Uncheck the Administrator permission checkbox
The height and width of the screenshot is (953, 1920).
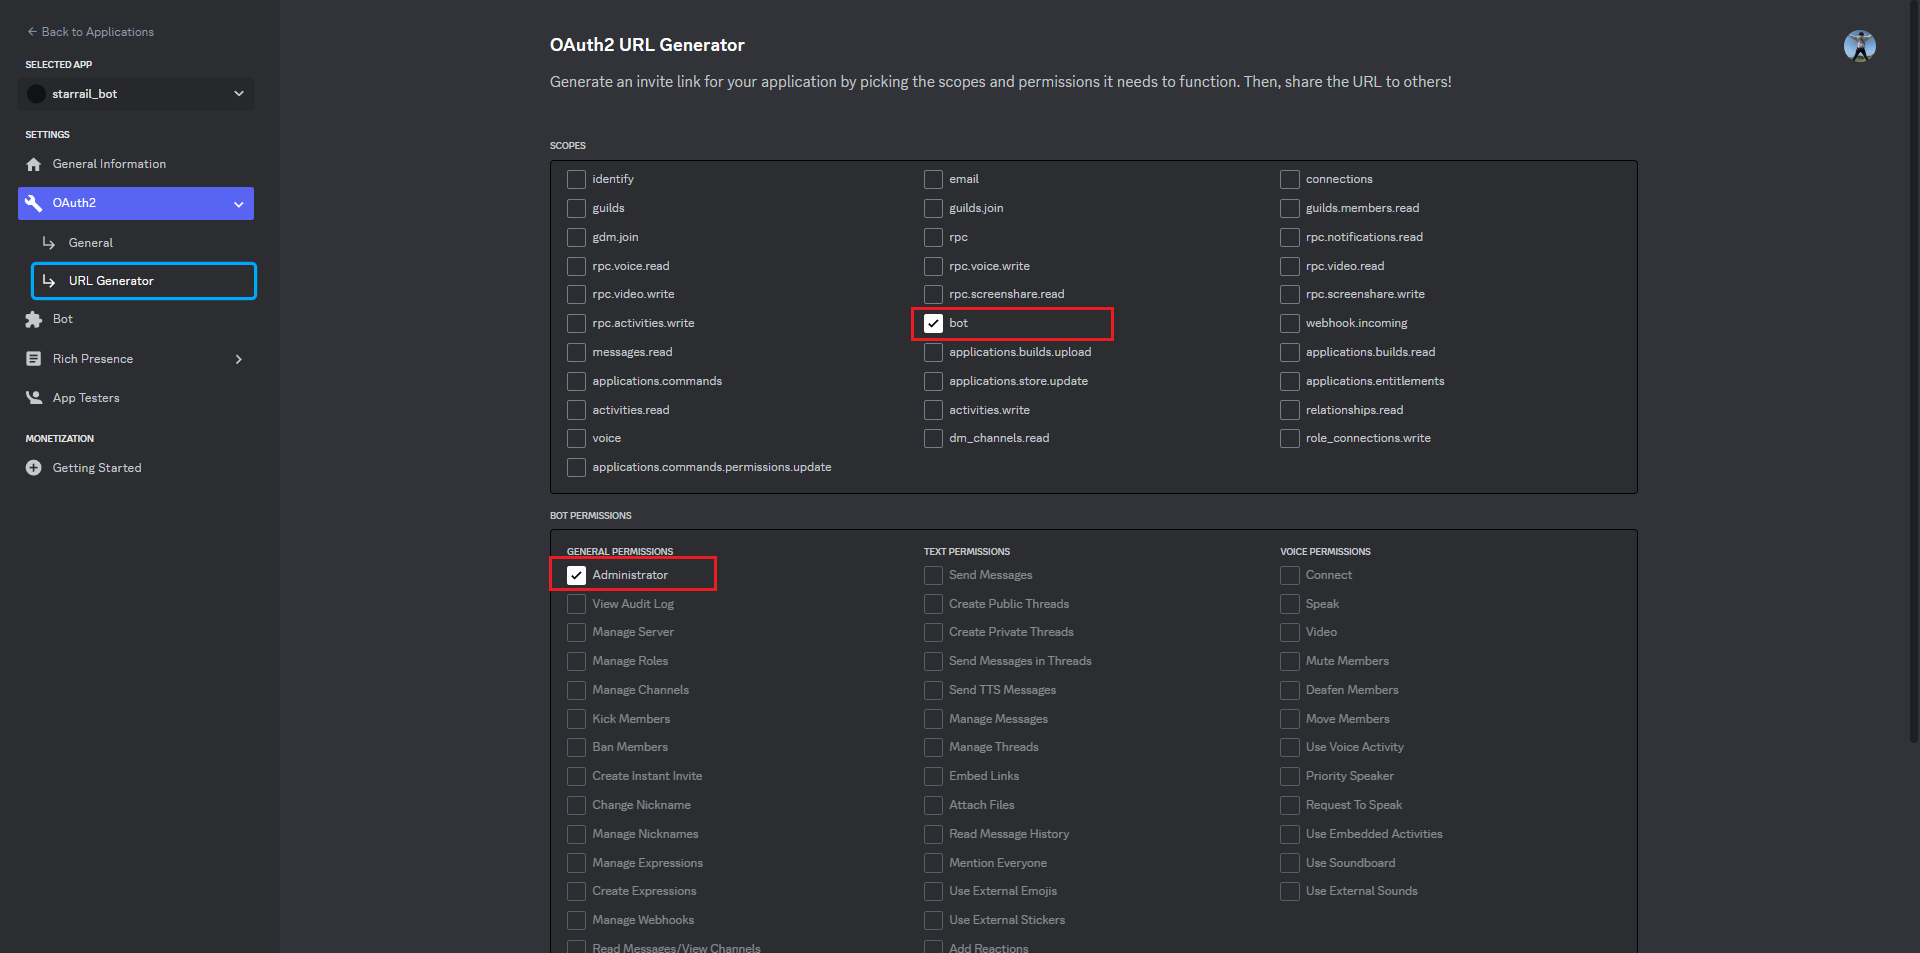(576, 575)
